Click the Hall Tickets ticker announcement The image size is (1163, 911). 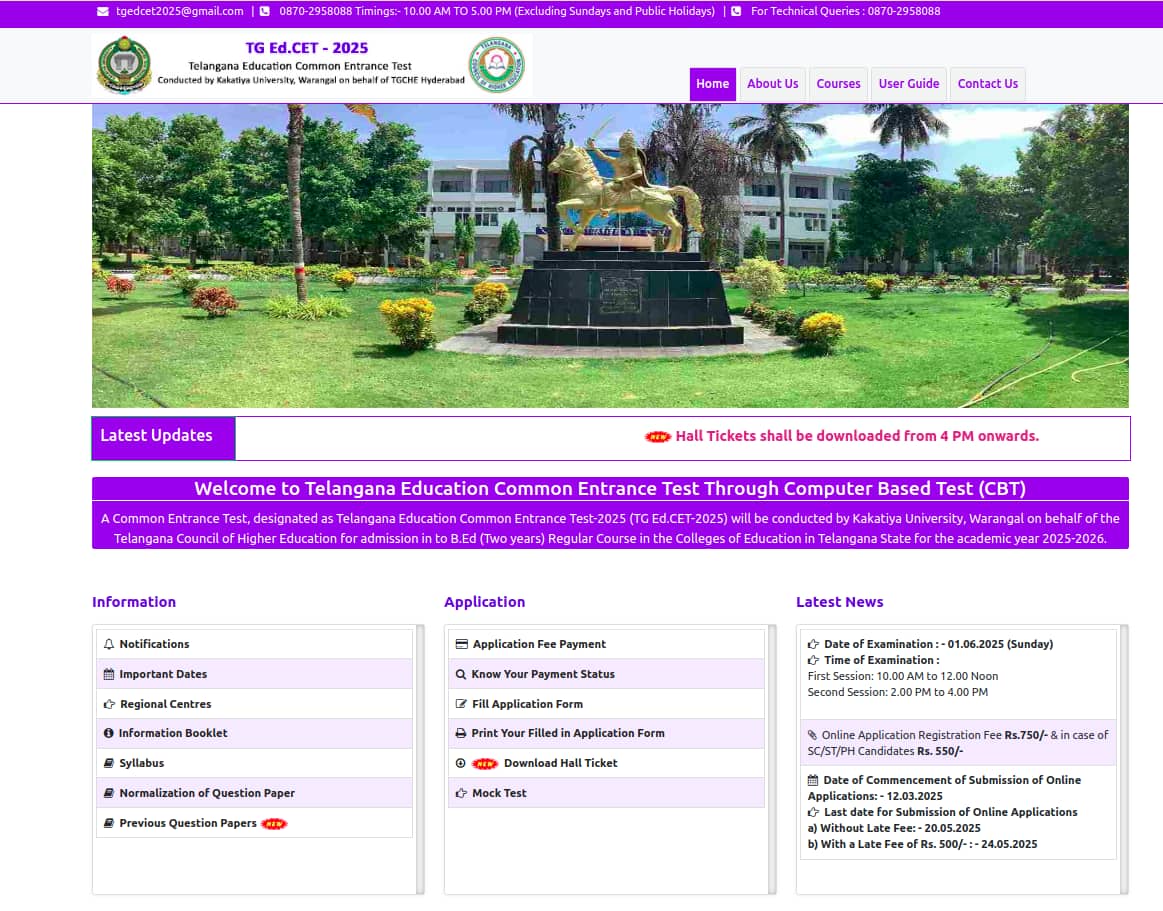click(x=857, y=436)
